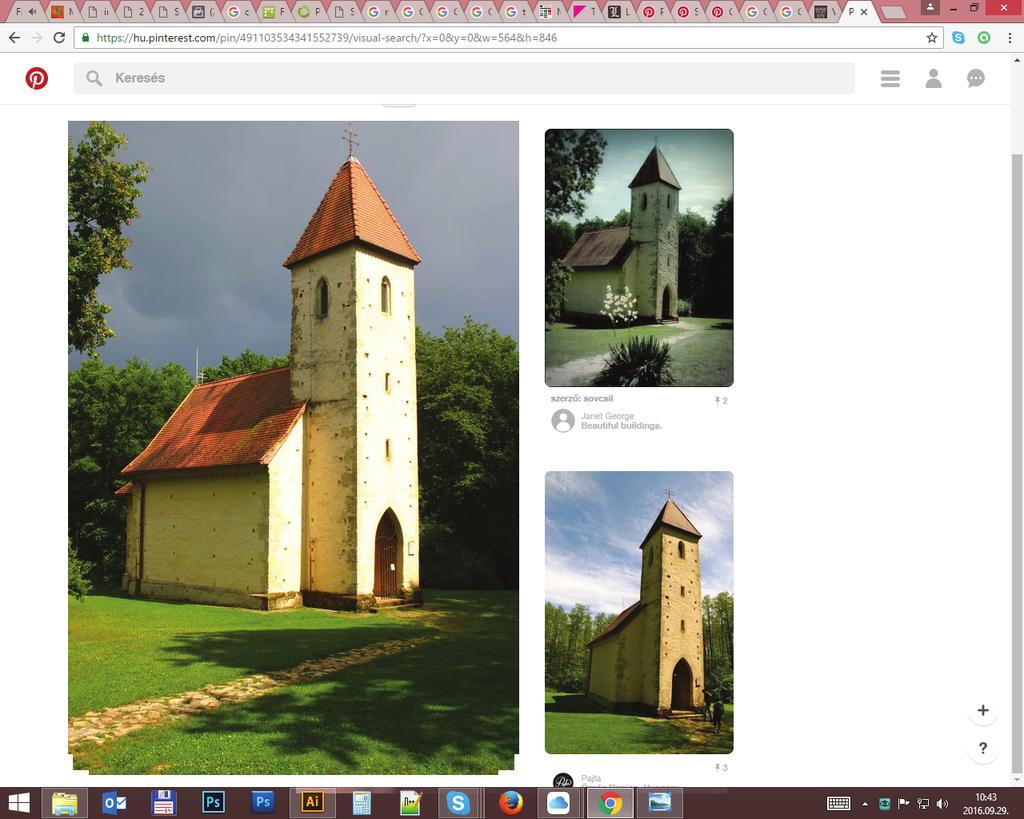Image resolution: width=1024 pixels, height=819 pixels.
Task: Click the green padlock site security icon
Action: coord(85,38)
